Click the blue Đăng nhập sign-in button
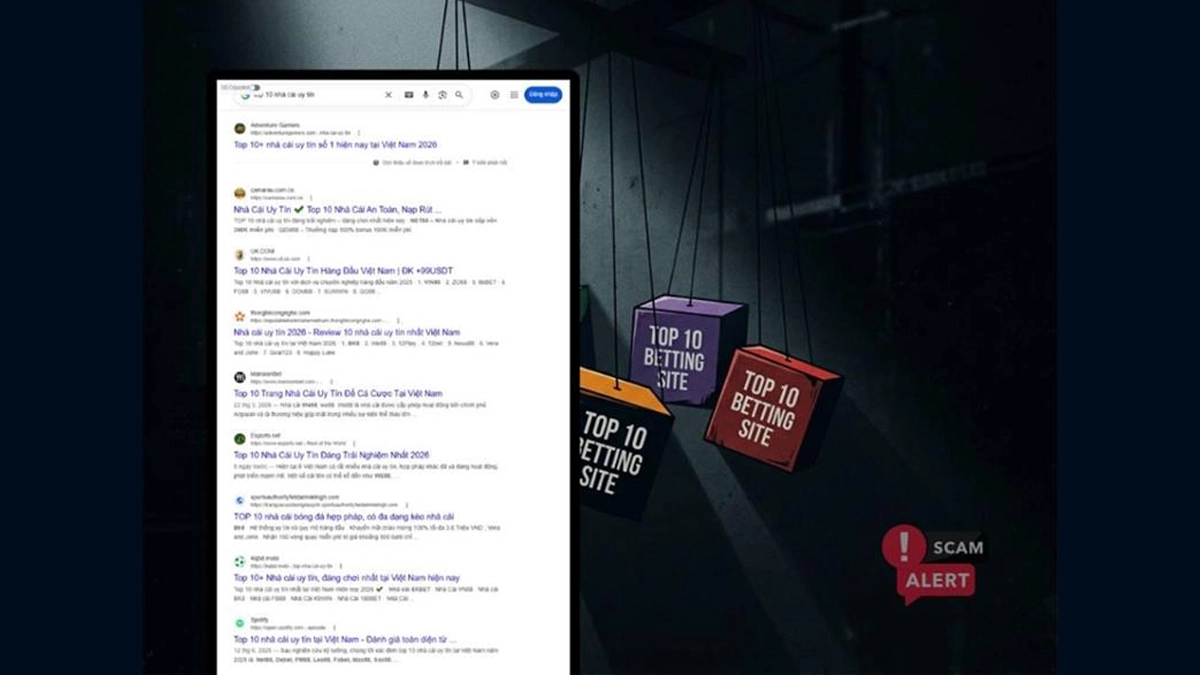This screenshot has height=675, width=1200. [543, 95]
